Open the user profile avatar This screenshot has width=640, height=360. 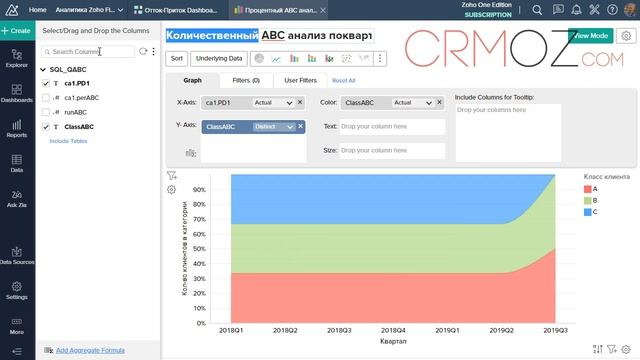point(630,10)
